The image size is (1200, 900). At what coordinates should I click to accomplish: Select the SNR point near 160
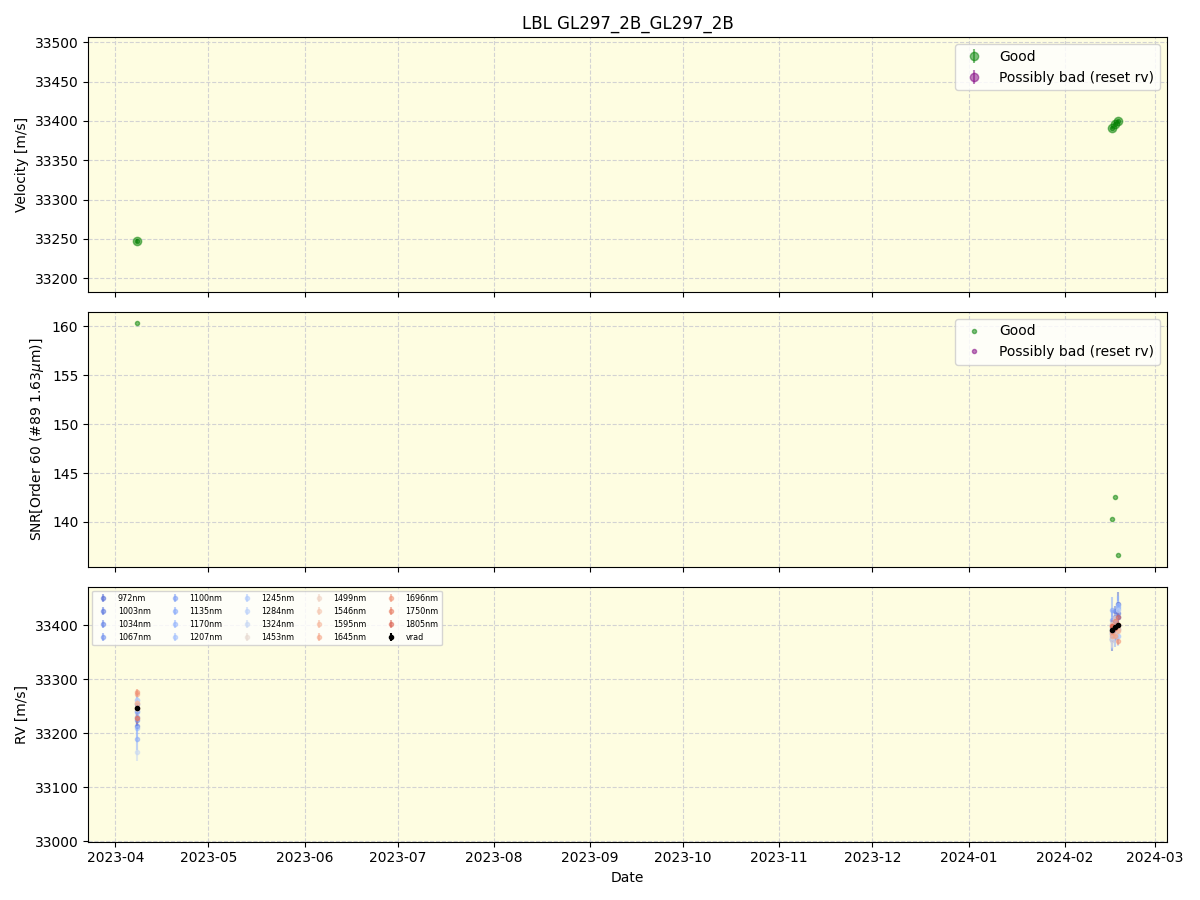click(x=137, y=323)
